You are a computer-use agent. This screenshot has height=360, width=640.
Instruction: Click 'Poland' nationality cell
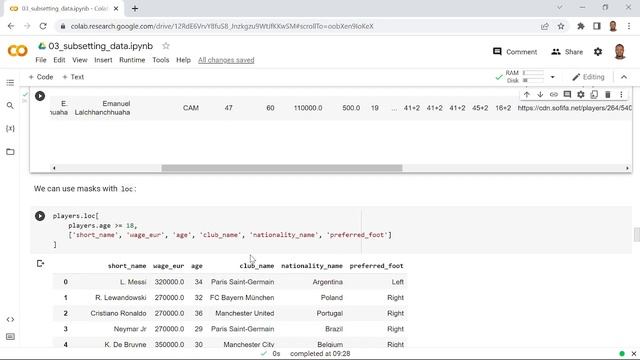pyautogui.click(x=331, y=298)
